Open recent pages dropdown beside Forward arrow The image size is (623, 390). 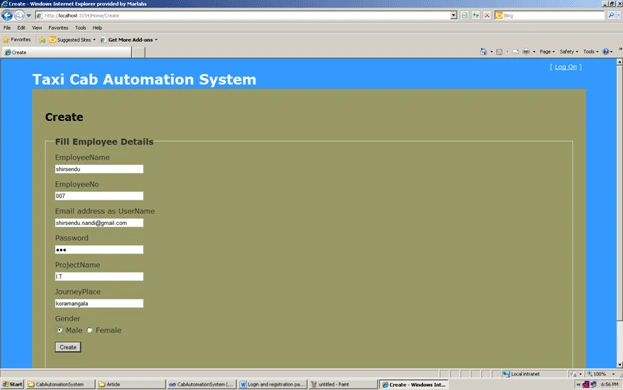(29, 16)
